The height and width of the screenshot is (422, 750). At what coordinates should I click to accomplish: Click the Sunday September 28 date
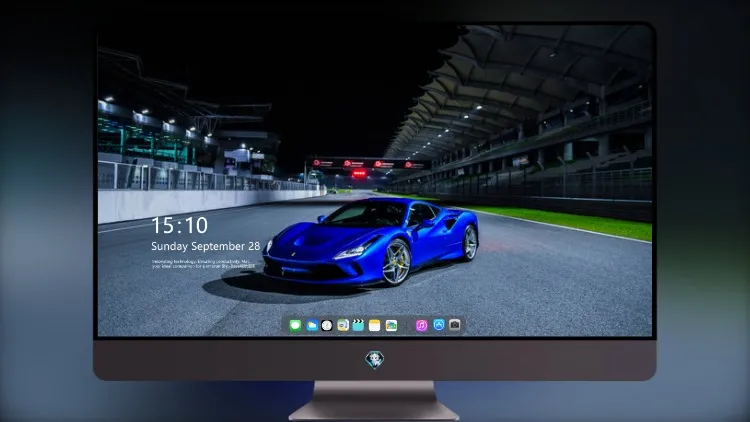206,246
